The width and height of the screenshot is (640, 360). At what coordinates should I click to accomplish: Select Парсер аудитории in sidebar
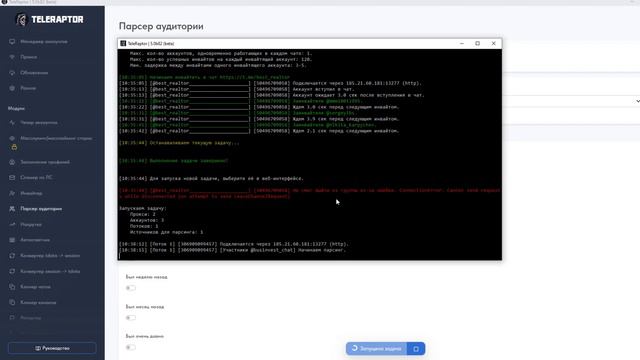[41, 209]
